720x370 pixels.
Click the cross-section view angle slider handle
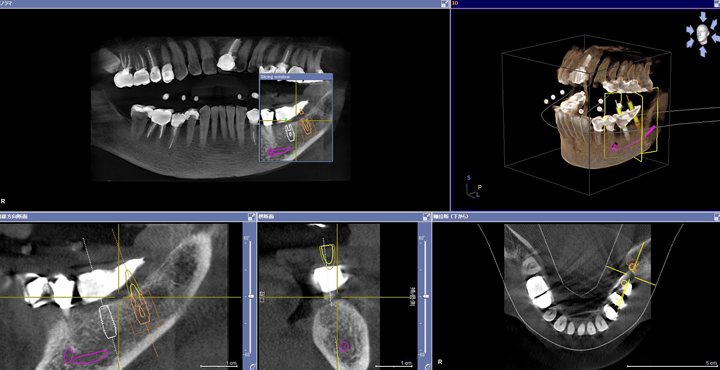coord(426,297)
